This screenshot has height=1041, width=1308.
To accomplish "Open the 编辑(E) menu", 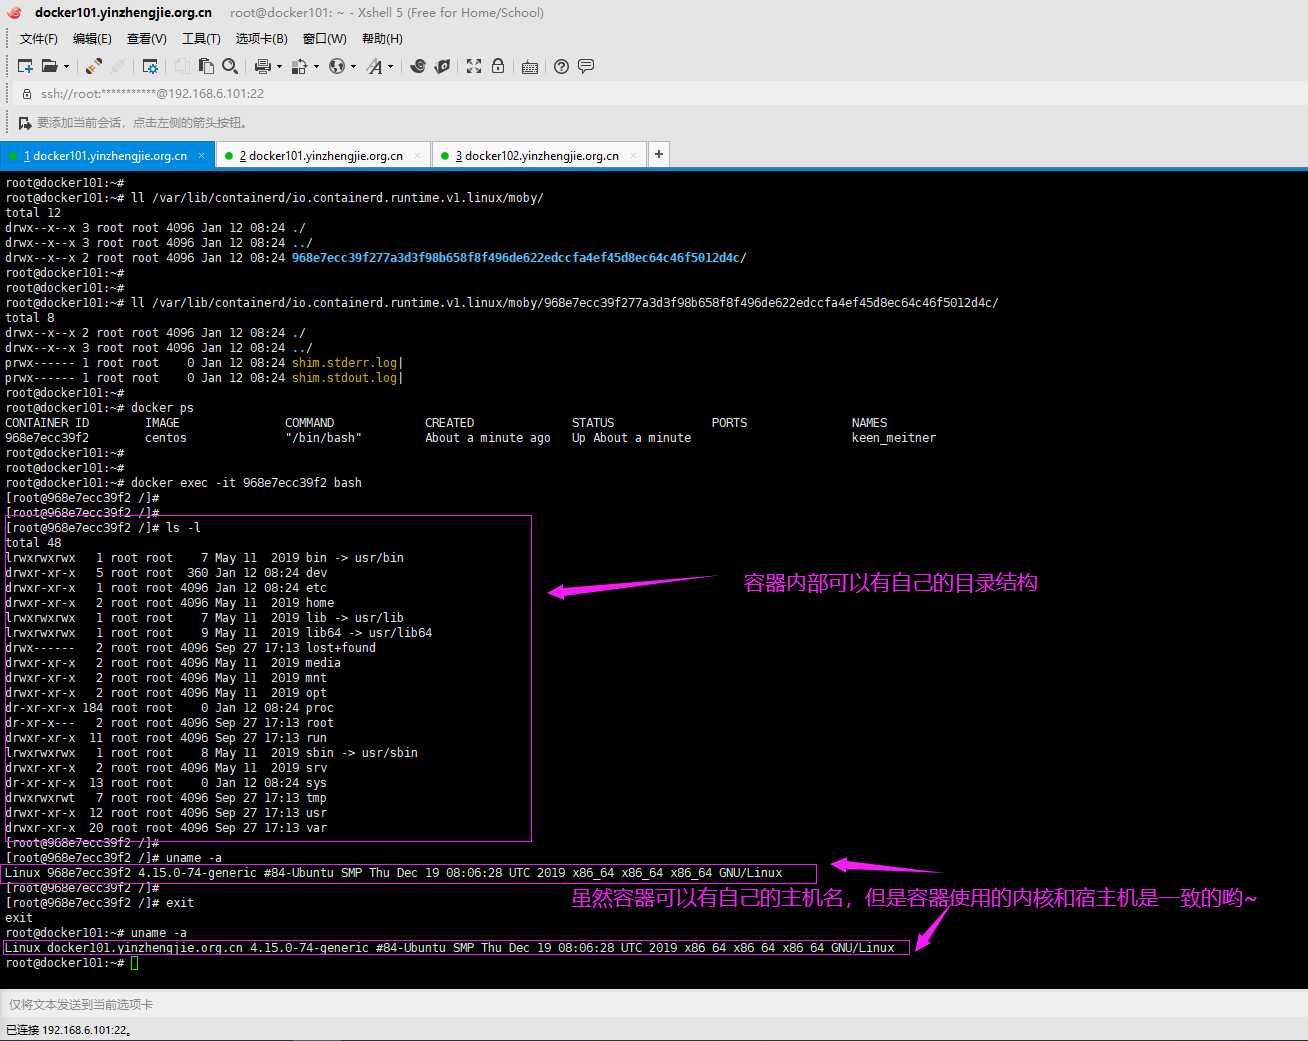I will click(x=92, y=39).
